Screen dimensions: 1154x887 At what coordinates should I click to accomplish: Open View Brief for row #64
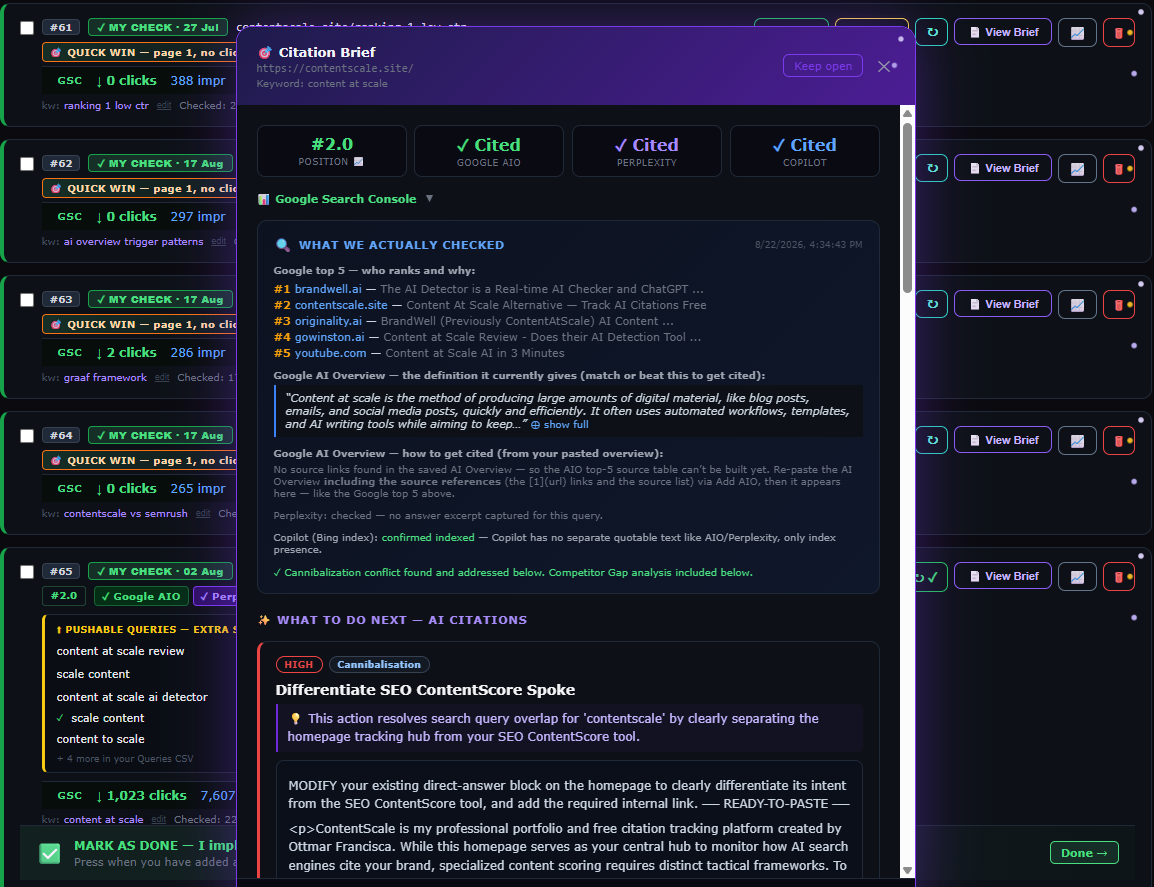pyautogui.click(x=1002, y=440)
